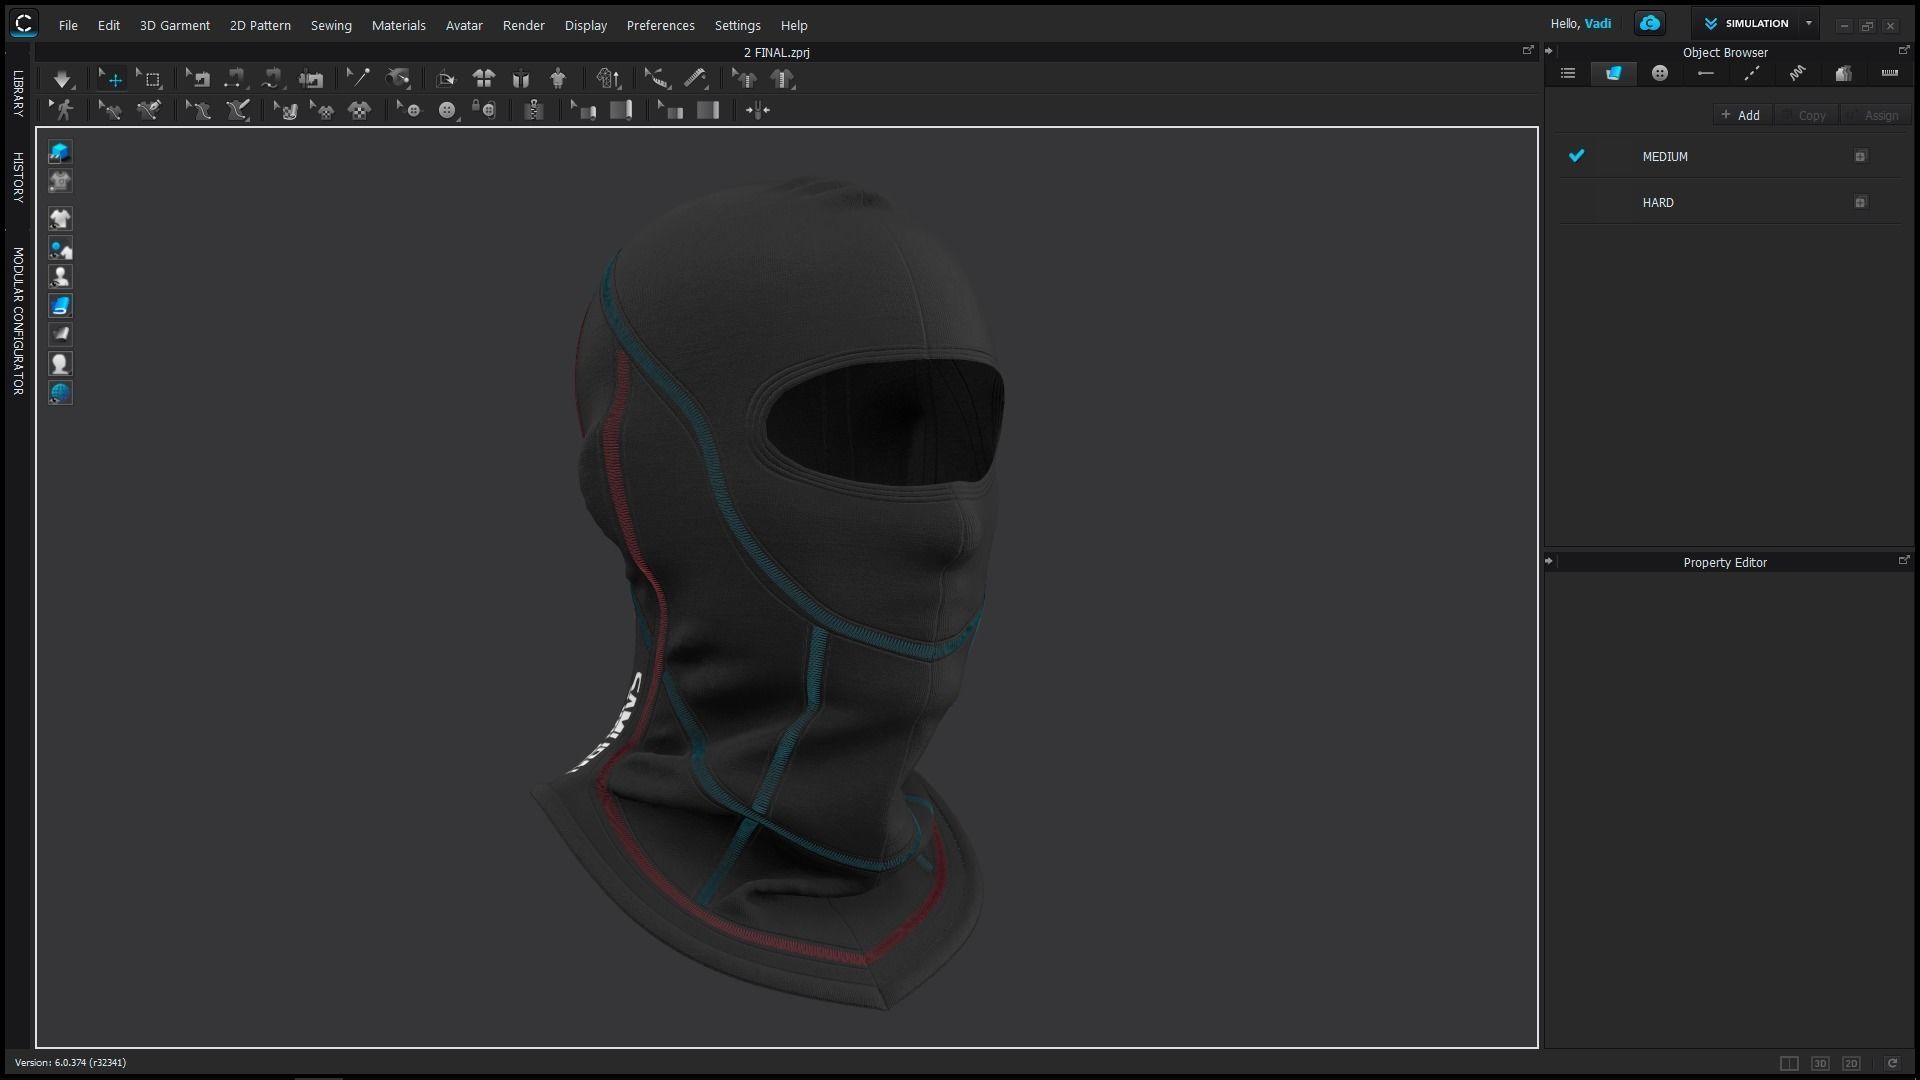Start simulation using the down-arrow toolbar icon

coord(62,79)
